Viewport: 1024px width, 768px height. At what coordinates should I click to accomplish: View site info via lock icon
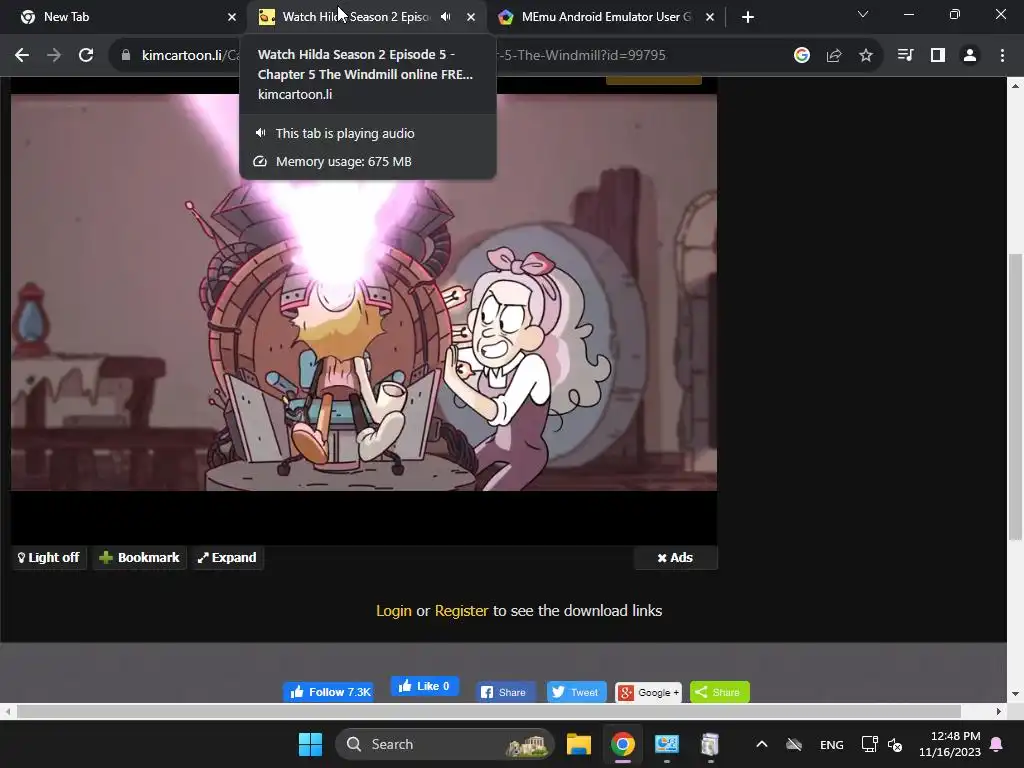point(126,56)
